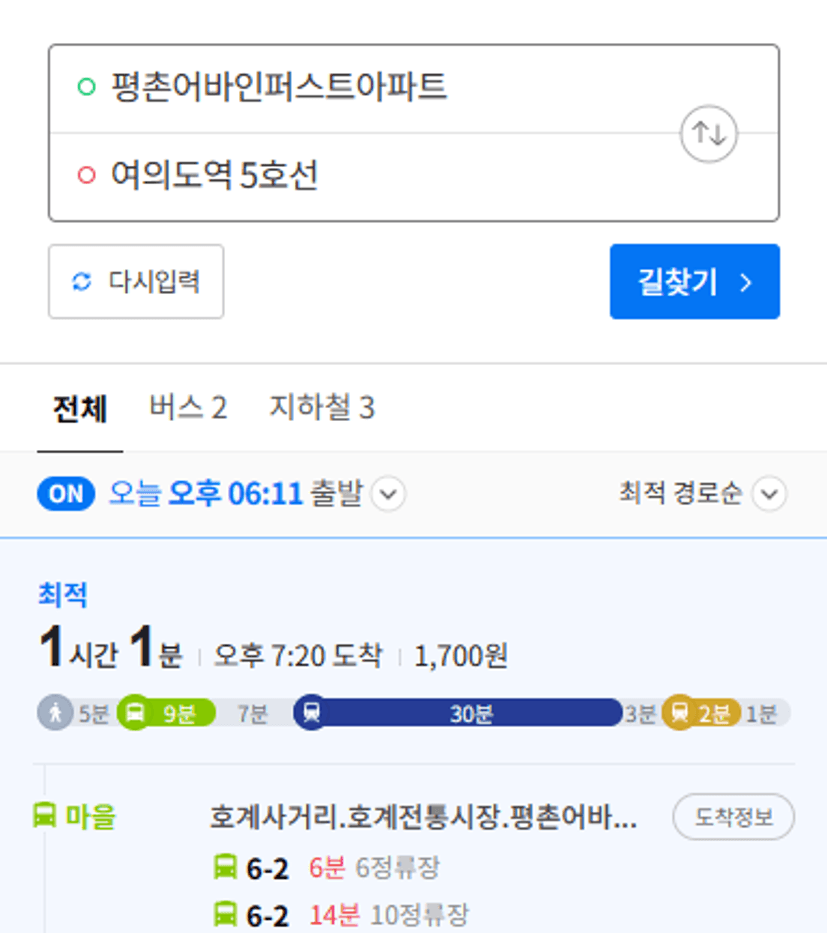
Task: Open the 최적 경로순 sort dropdown
Action: (703, 493)
